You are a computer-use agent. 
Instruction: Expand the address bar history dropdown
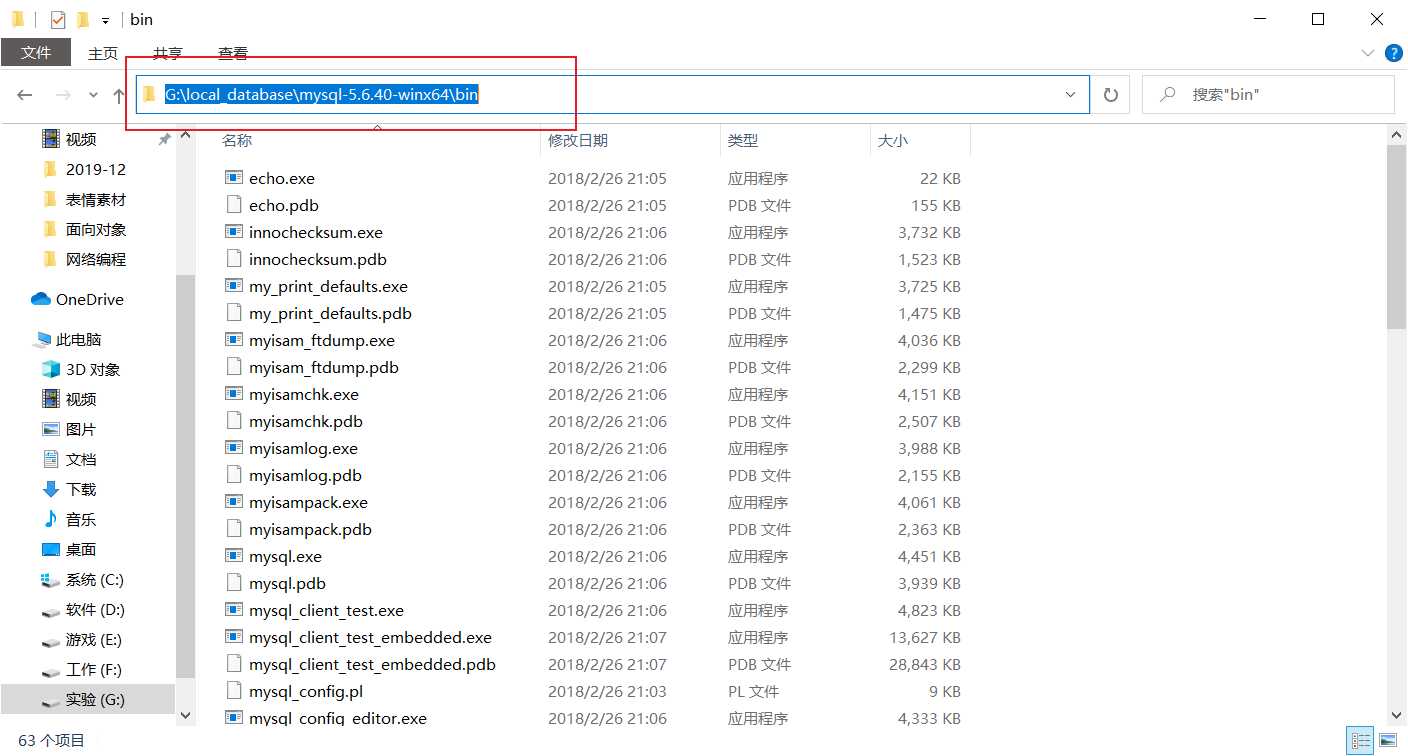pos(1071,95)
